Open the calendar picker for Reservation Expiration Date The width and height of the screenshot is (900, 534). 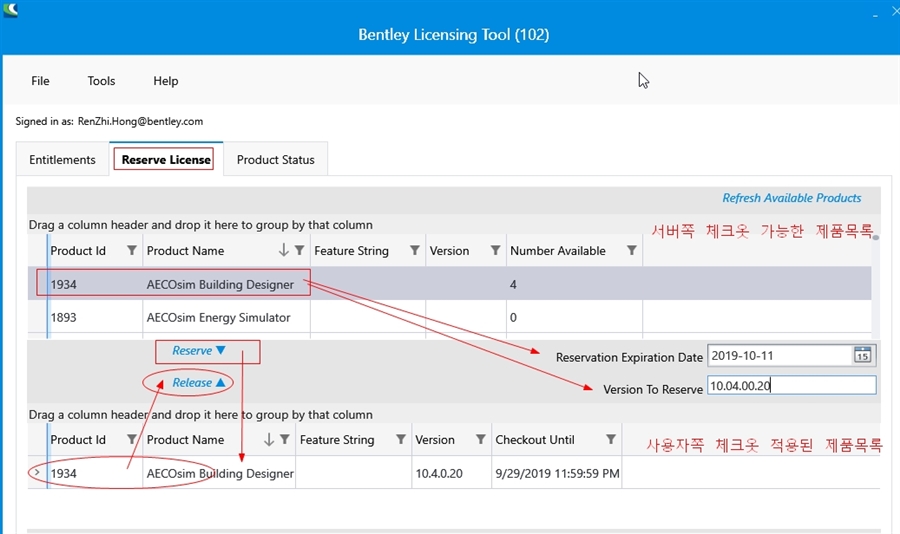(x=862, y=355)
